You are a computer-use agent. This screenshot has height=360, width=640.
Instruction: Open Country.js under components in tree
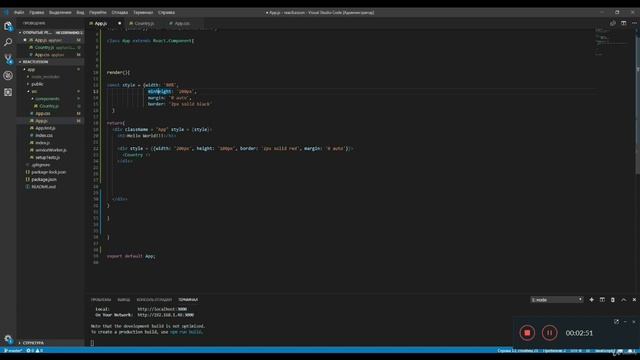pyautogui.click(x=50, y=106)
